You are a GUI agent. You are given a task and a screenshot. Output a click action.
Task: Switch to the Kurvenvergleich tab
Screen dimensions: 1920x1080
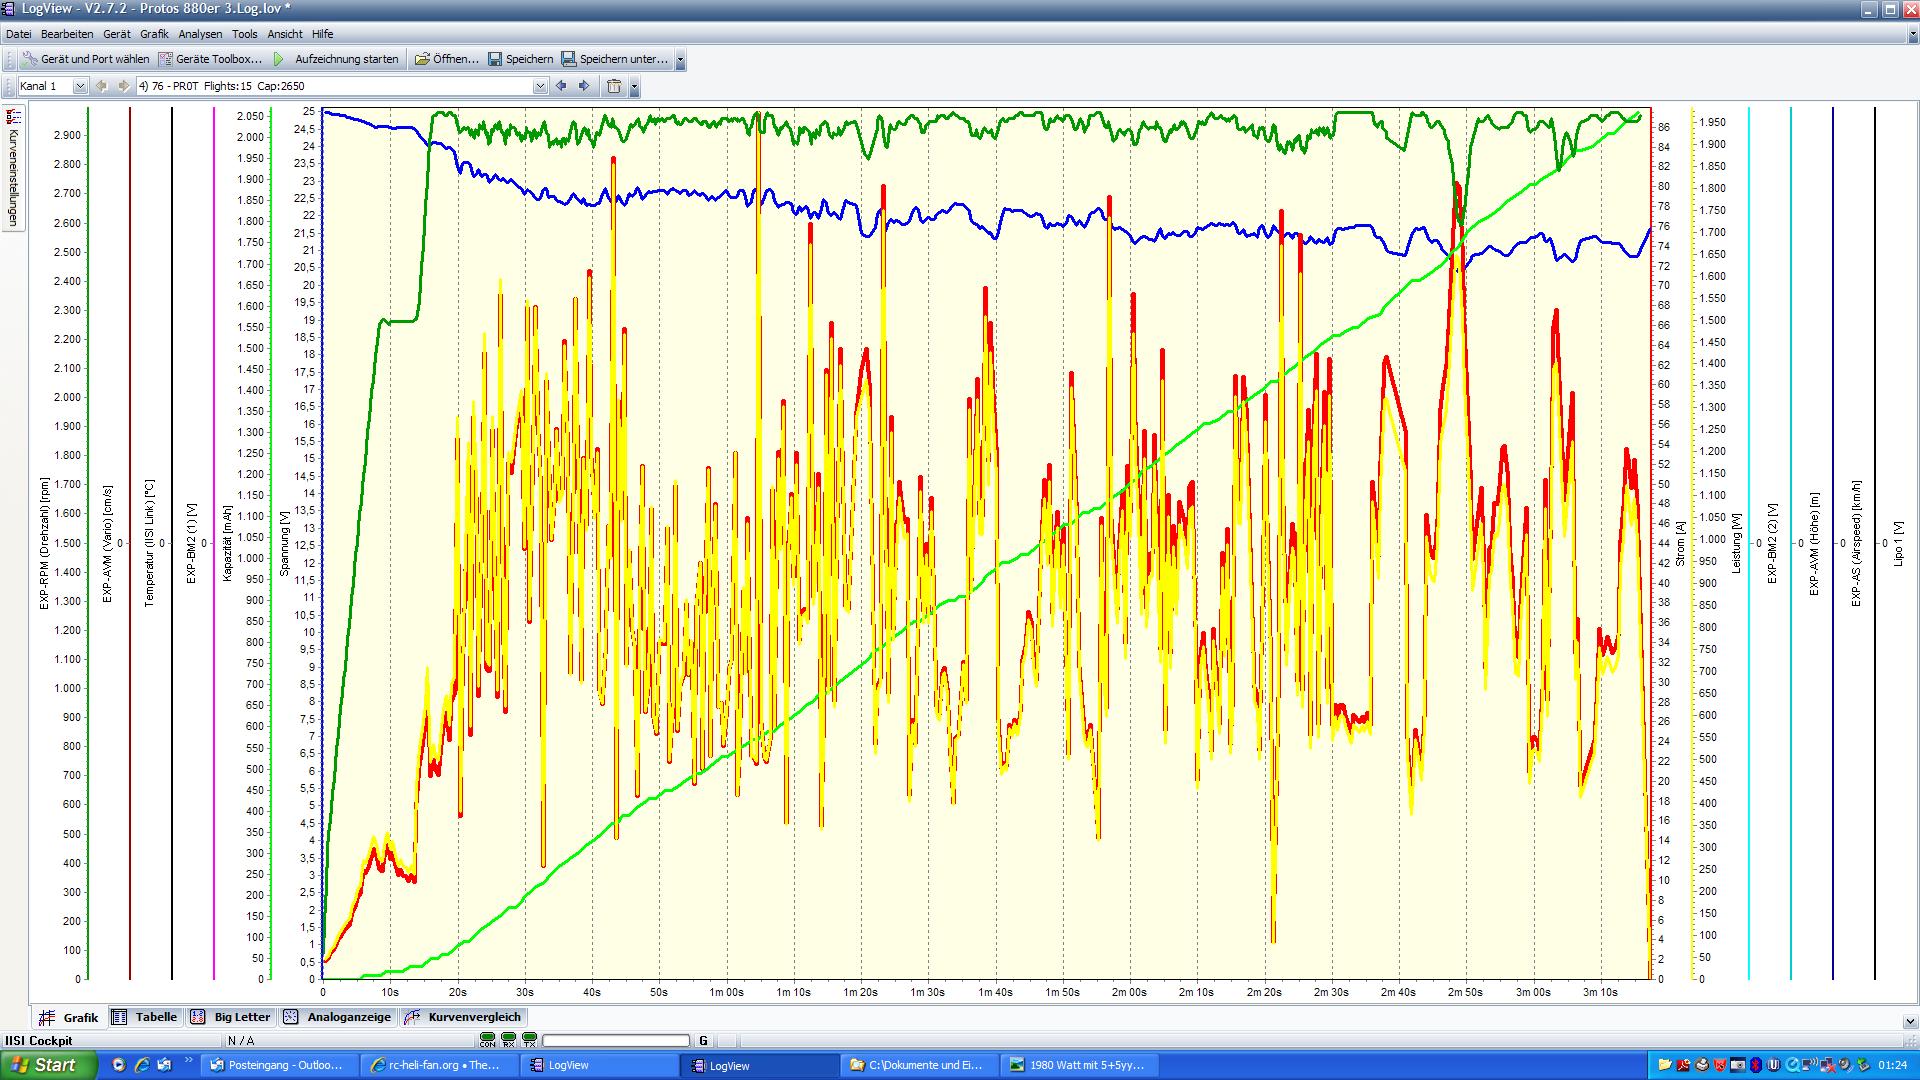tap(463, 1017)
